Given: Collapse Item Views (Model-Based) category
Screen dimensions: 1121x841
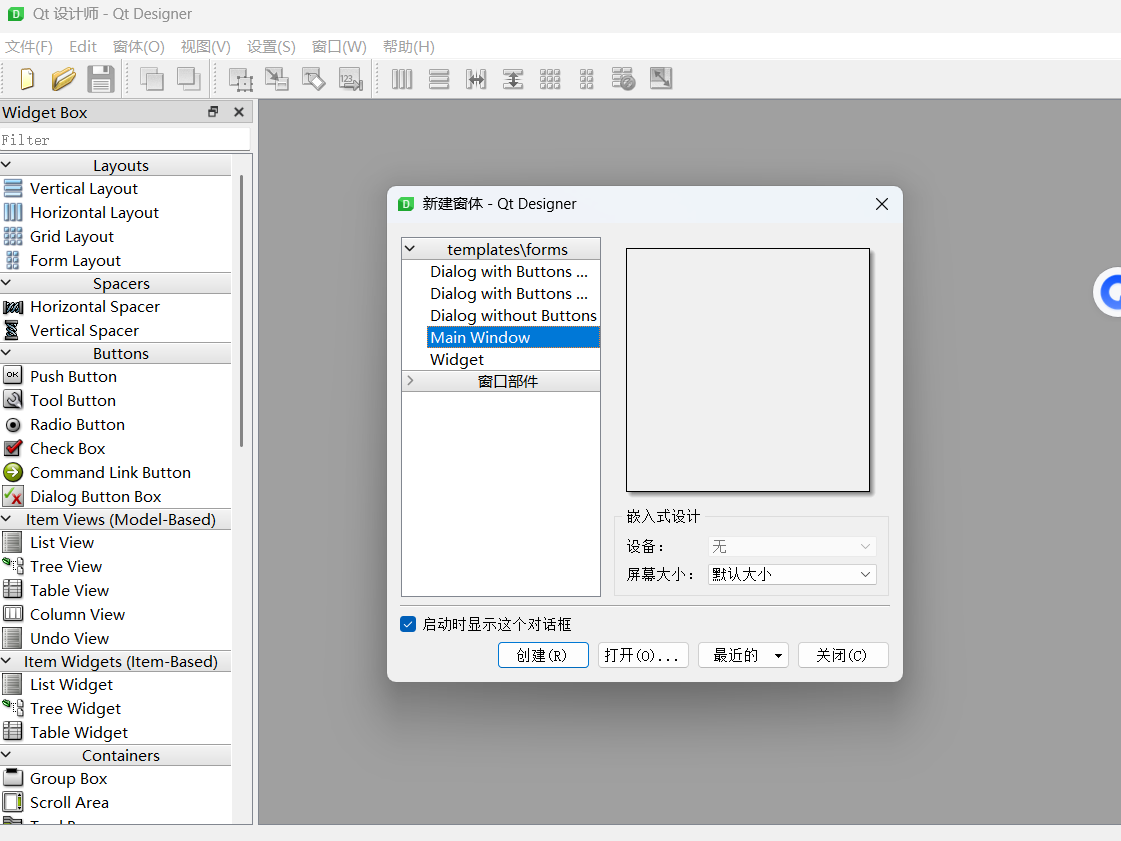Looking at the screenshot, I should point(6,519).
